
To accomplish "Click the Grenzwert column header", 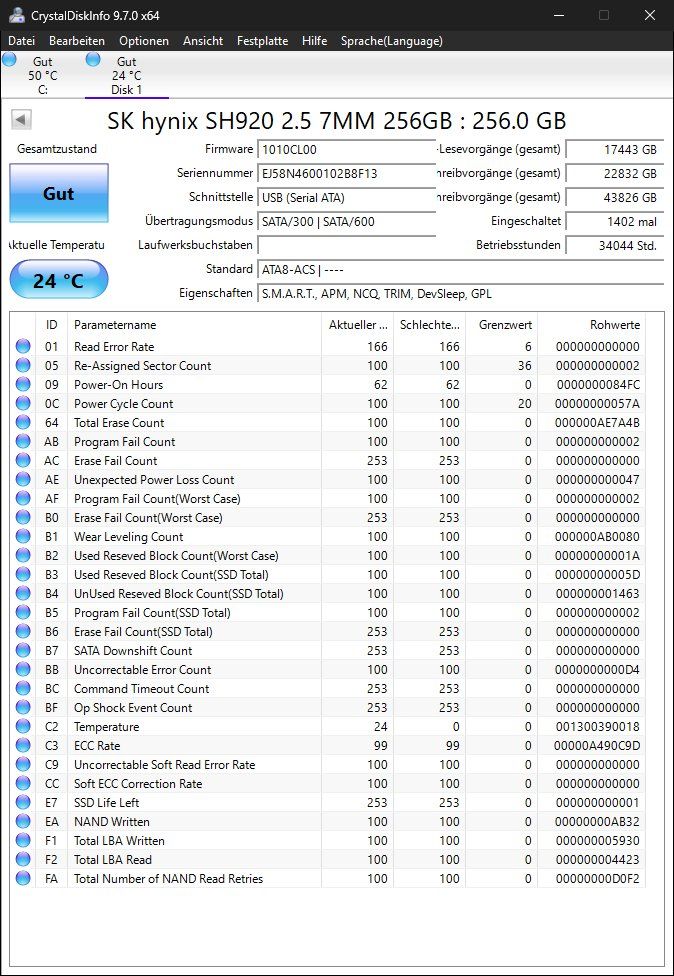I will (x=502, y=325).
